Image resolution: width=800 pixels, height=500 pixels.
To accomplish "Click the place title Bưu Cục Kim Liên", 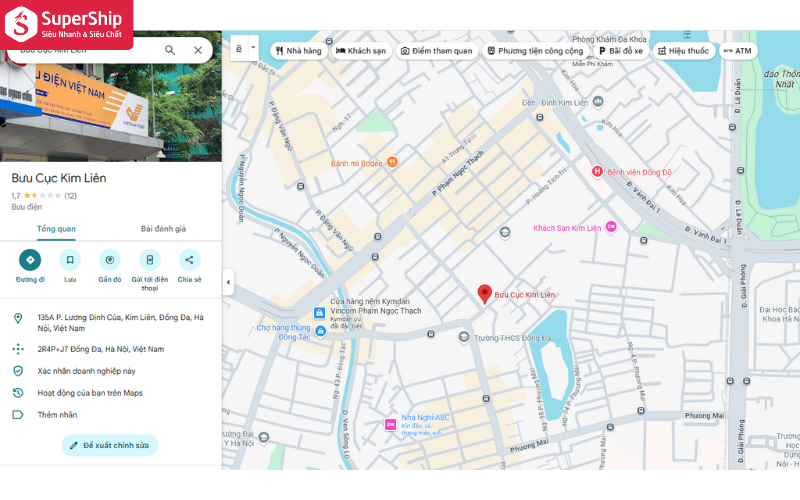I will tap(59, 179).
